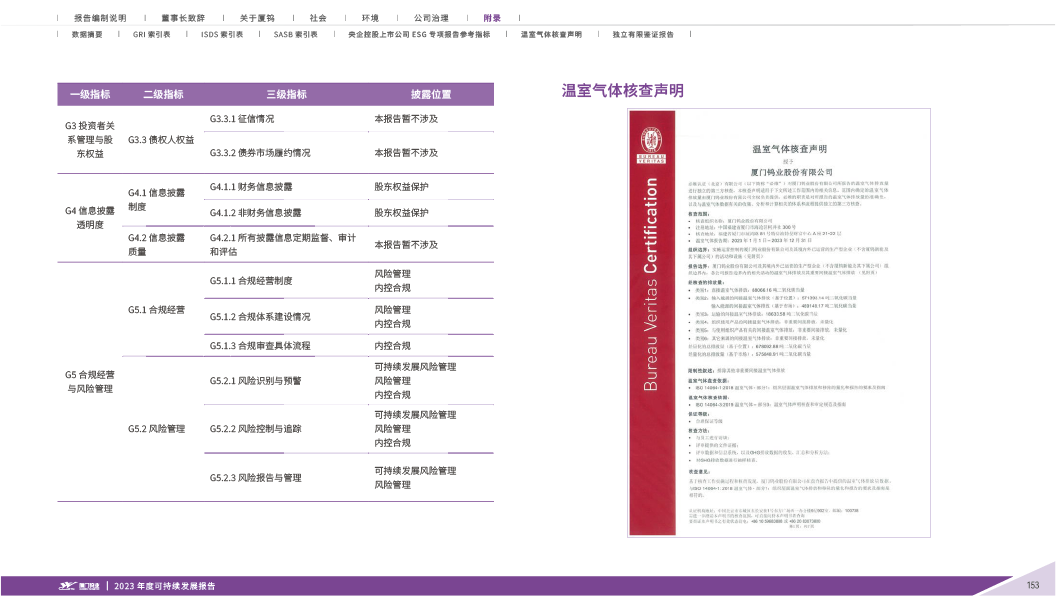Open the 环境 section tab
The width and height of the screenshot is (1056, 596).
[x=370, y=18]
